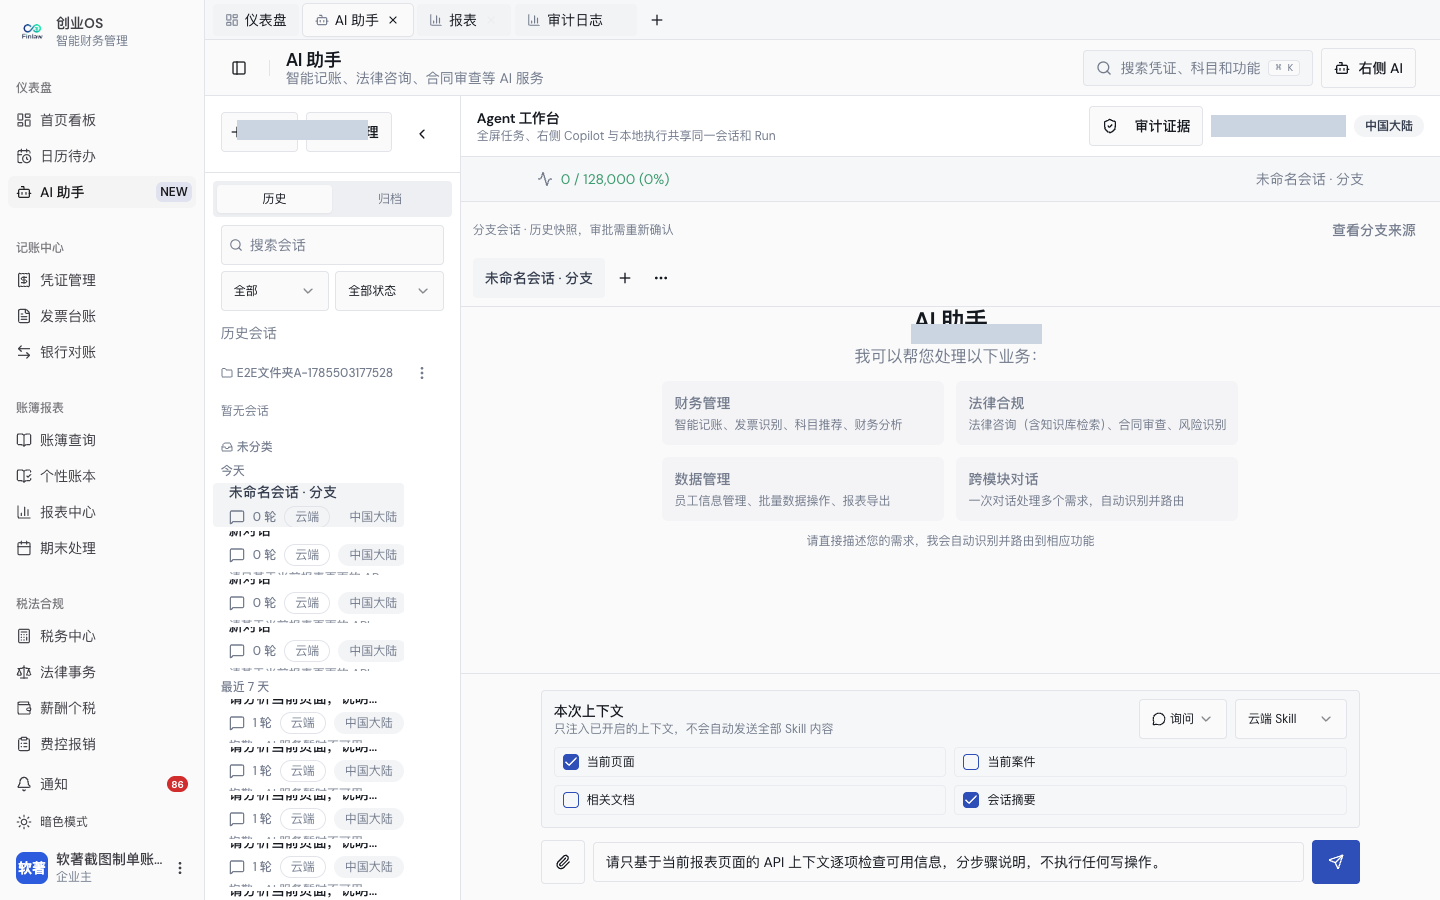The image size is (1440, 900).
Task: Close the AI 助手 tab
Action: coord(393,20)
